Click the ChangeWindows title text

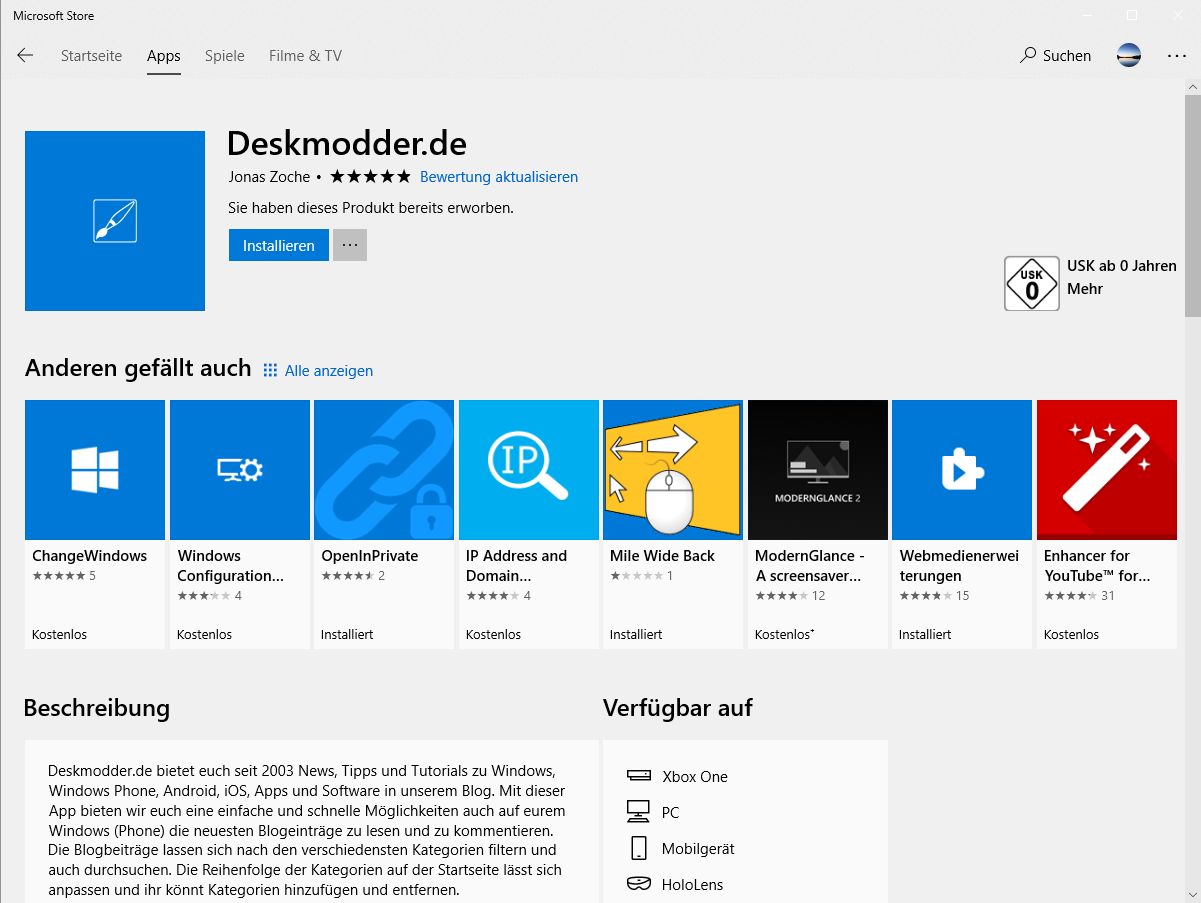(89, 556)
